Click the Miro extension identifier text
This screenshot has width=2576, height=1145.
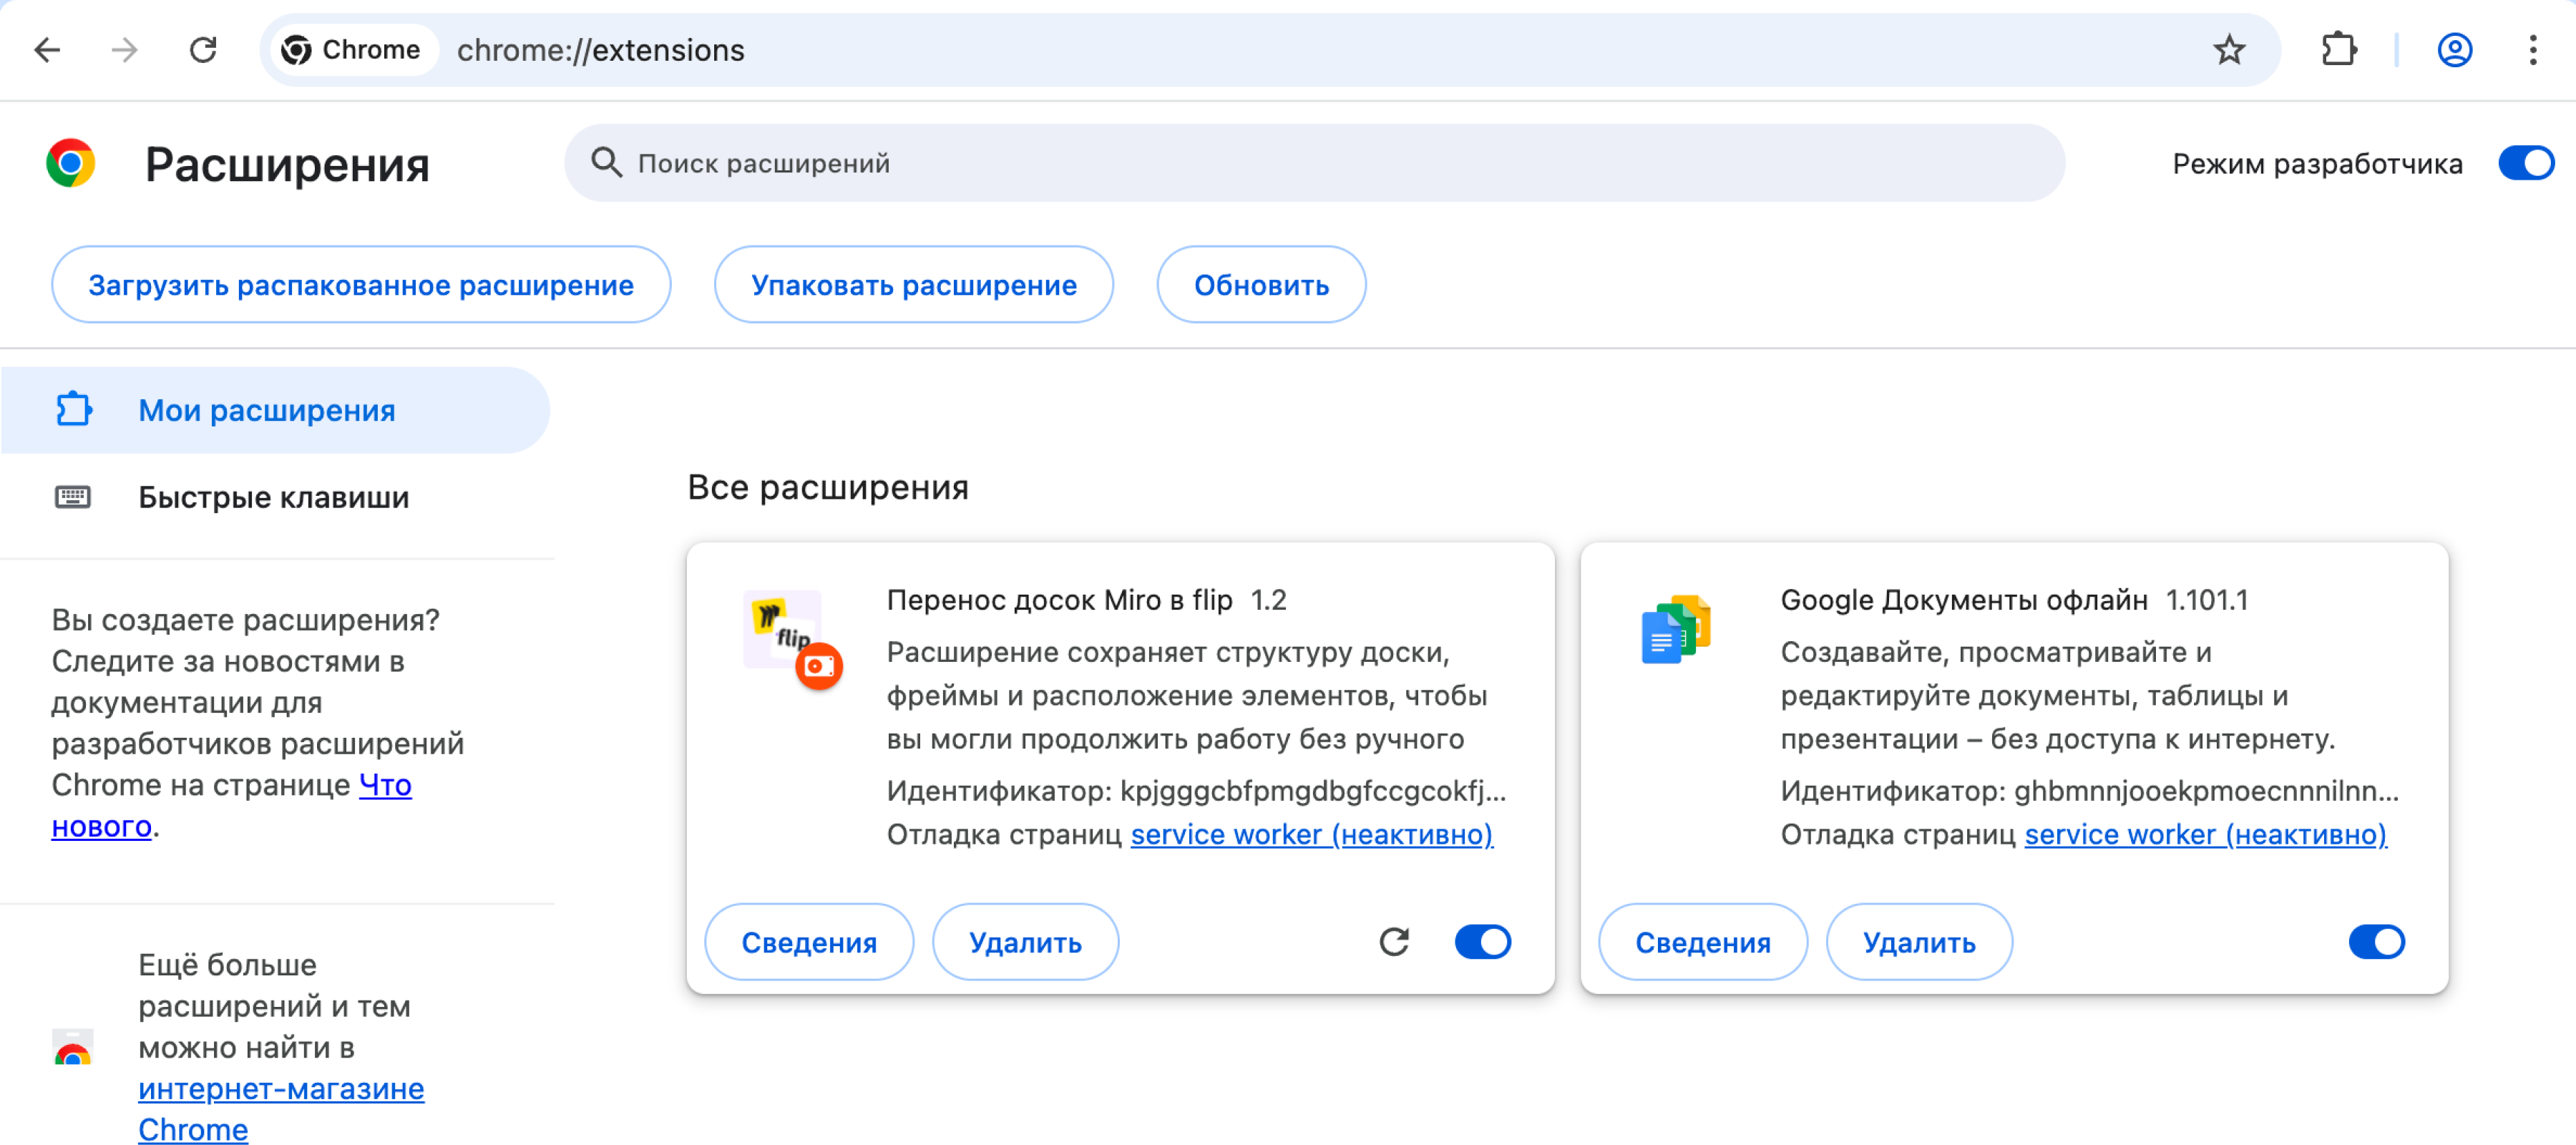(x=1196, y=791)
